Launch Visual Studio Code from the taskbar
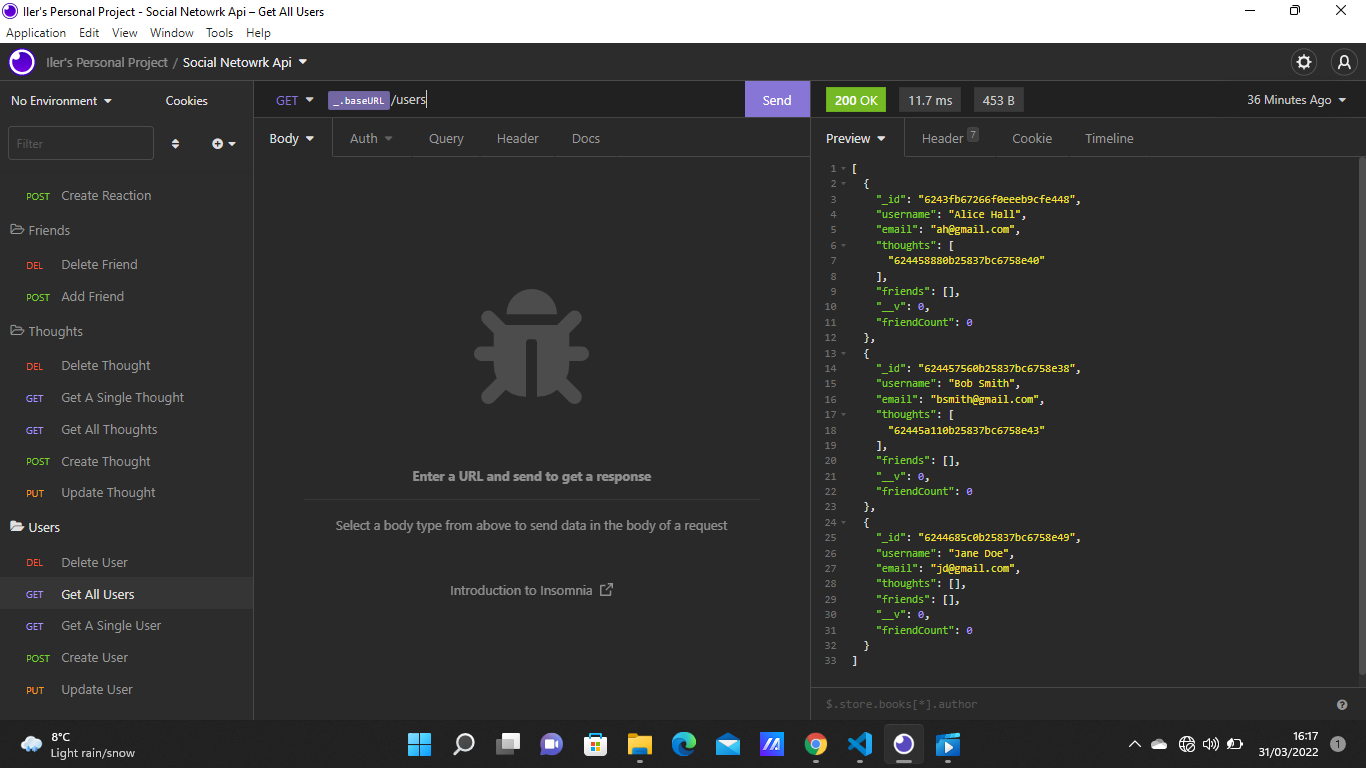This screenshot has width=1366, height=768. (860, 744)
